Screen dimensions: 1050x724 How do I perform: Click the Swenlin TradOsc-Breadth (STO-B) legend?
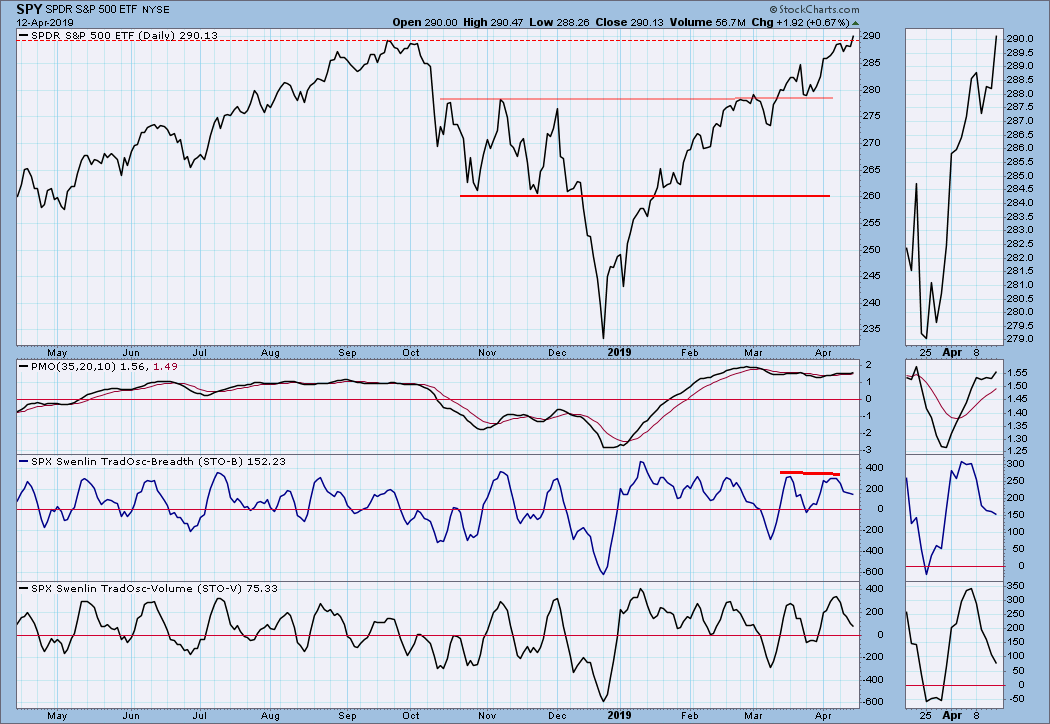coord(153,461)
